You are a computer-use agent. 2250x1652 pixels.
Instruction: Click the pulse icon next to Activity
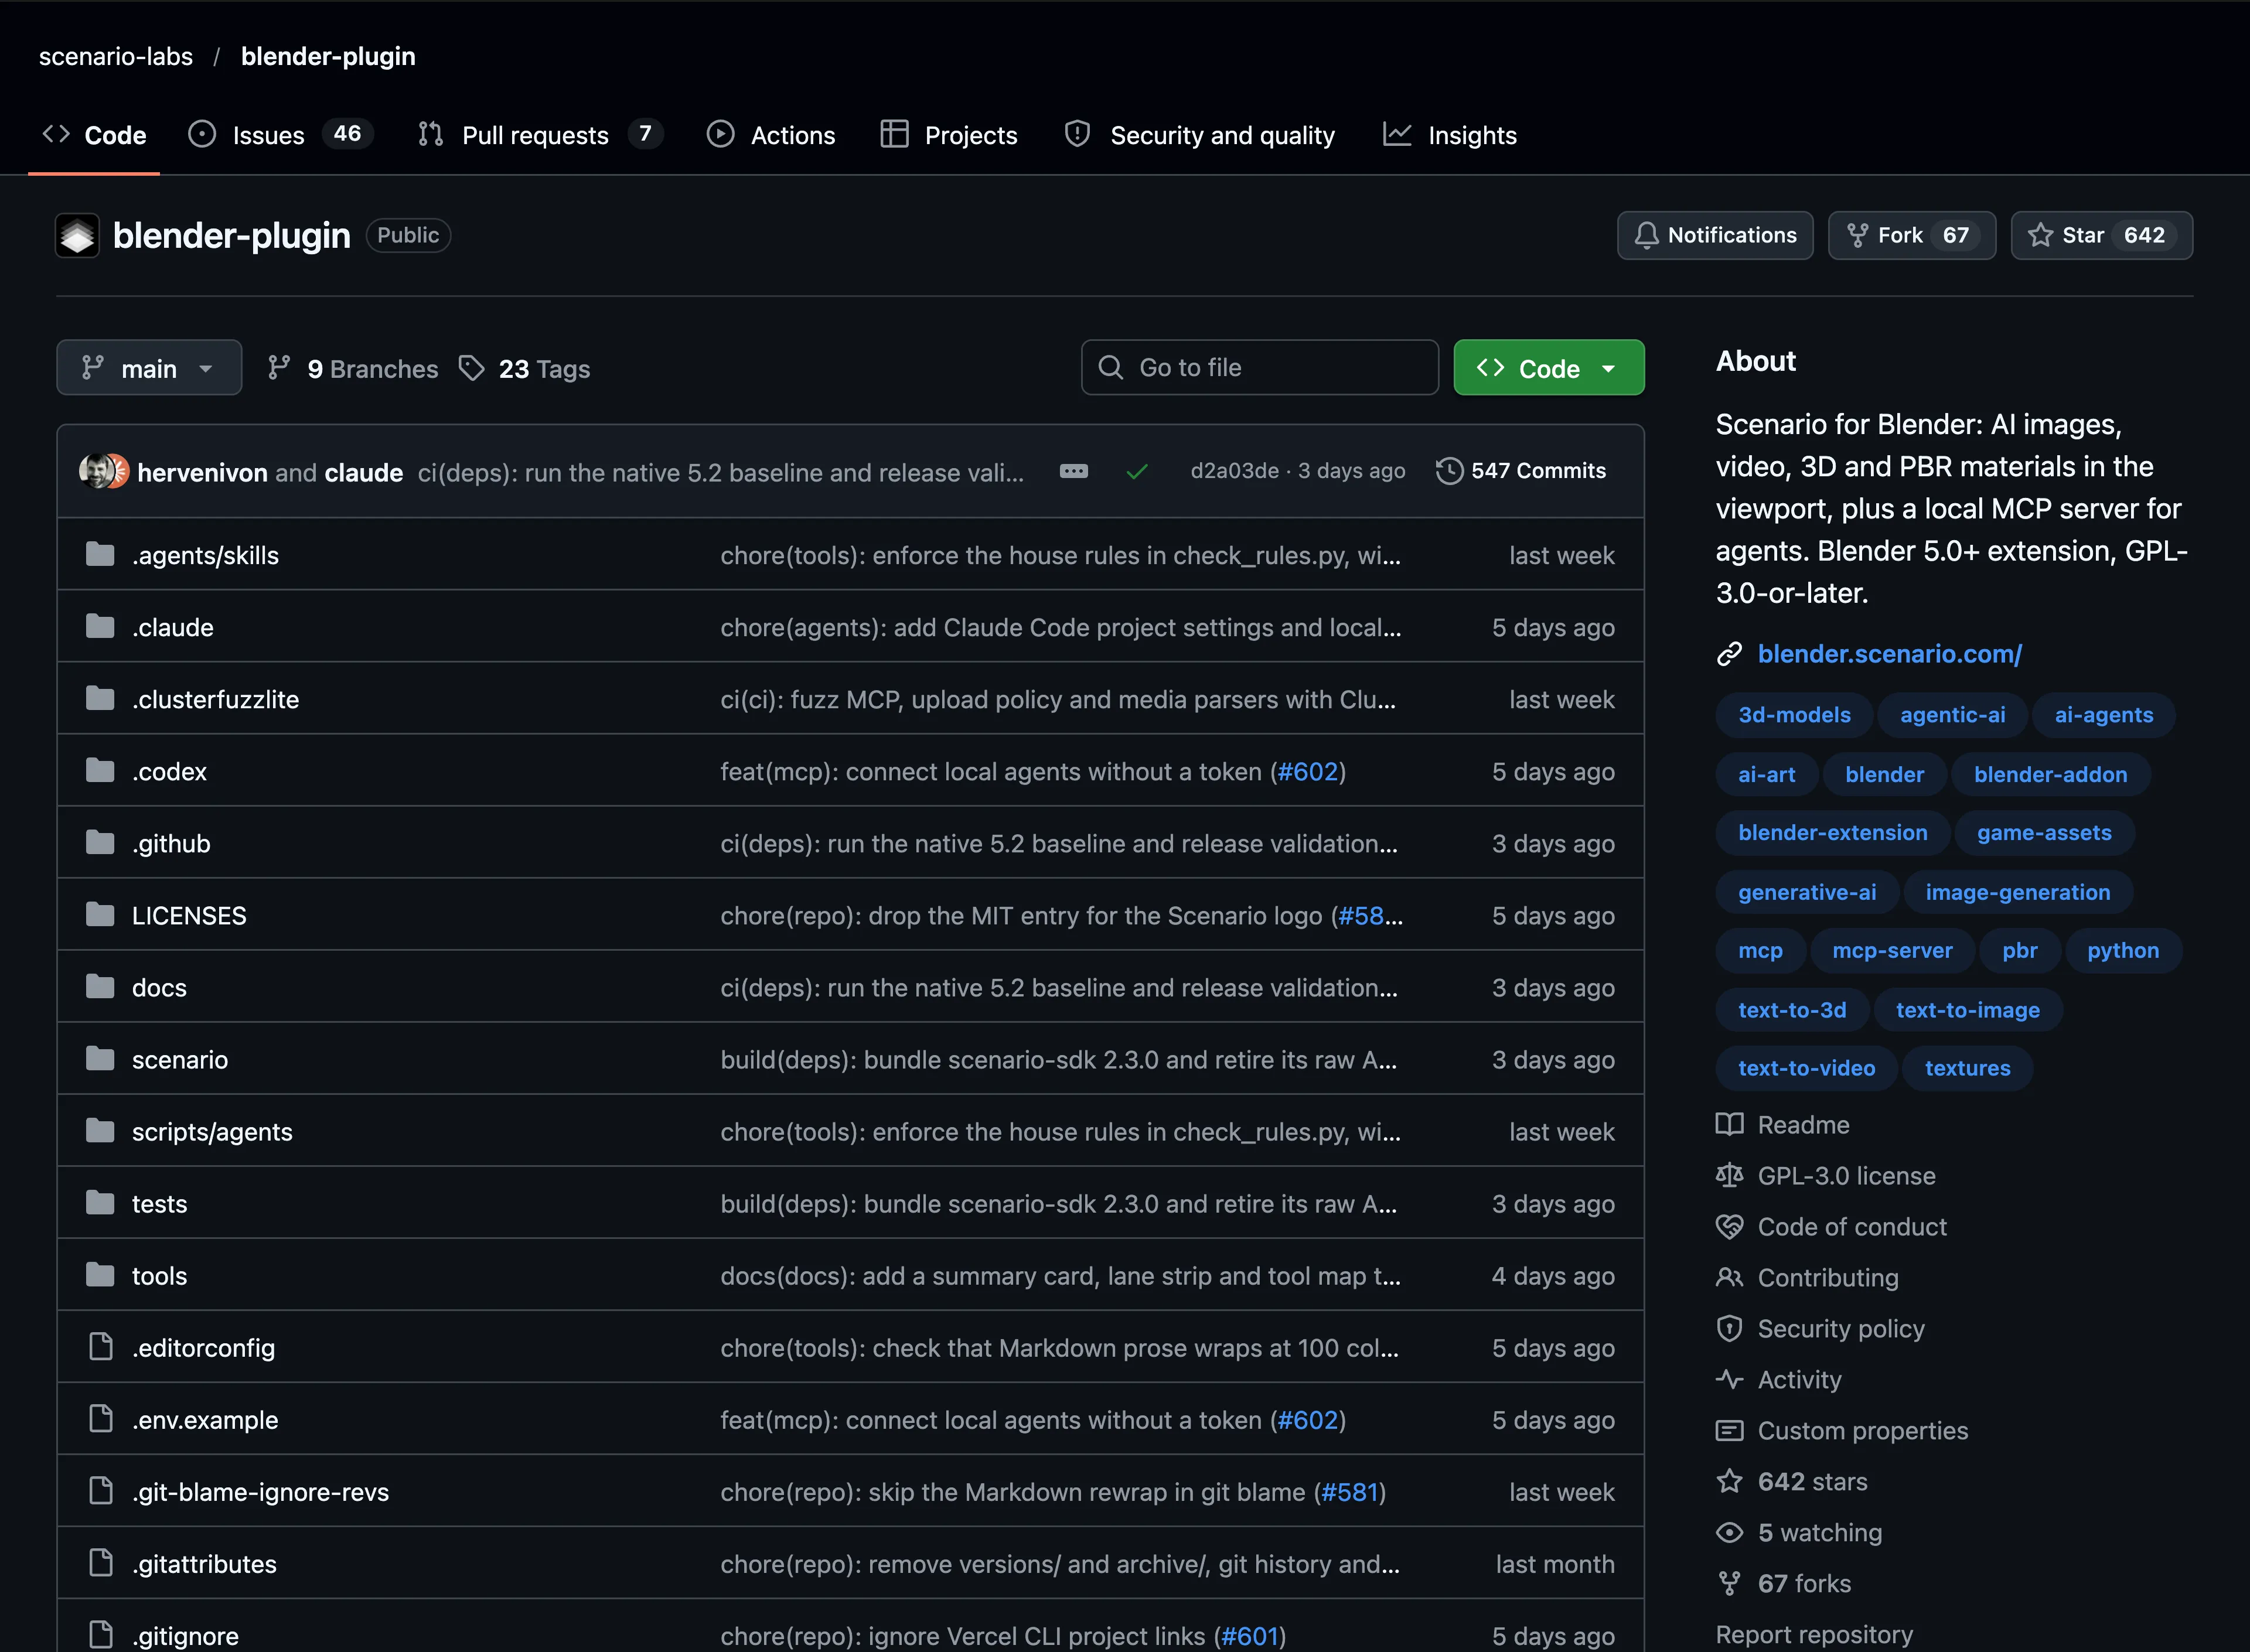click(1729, 1380)
